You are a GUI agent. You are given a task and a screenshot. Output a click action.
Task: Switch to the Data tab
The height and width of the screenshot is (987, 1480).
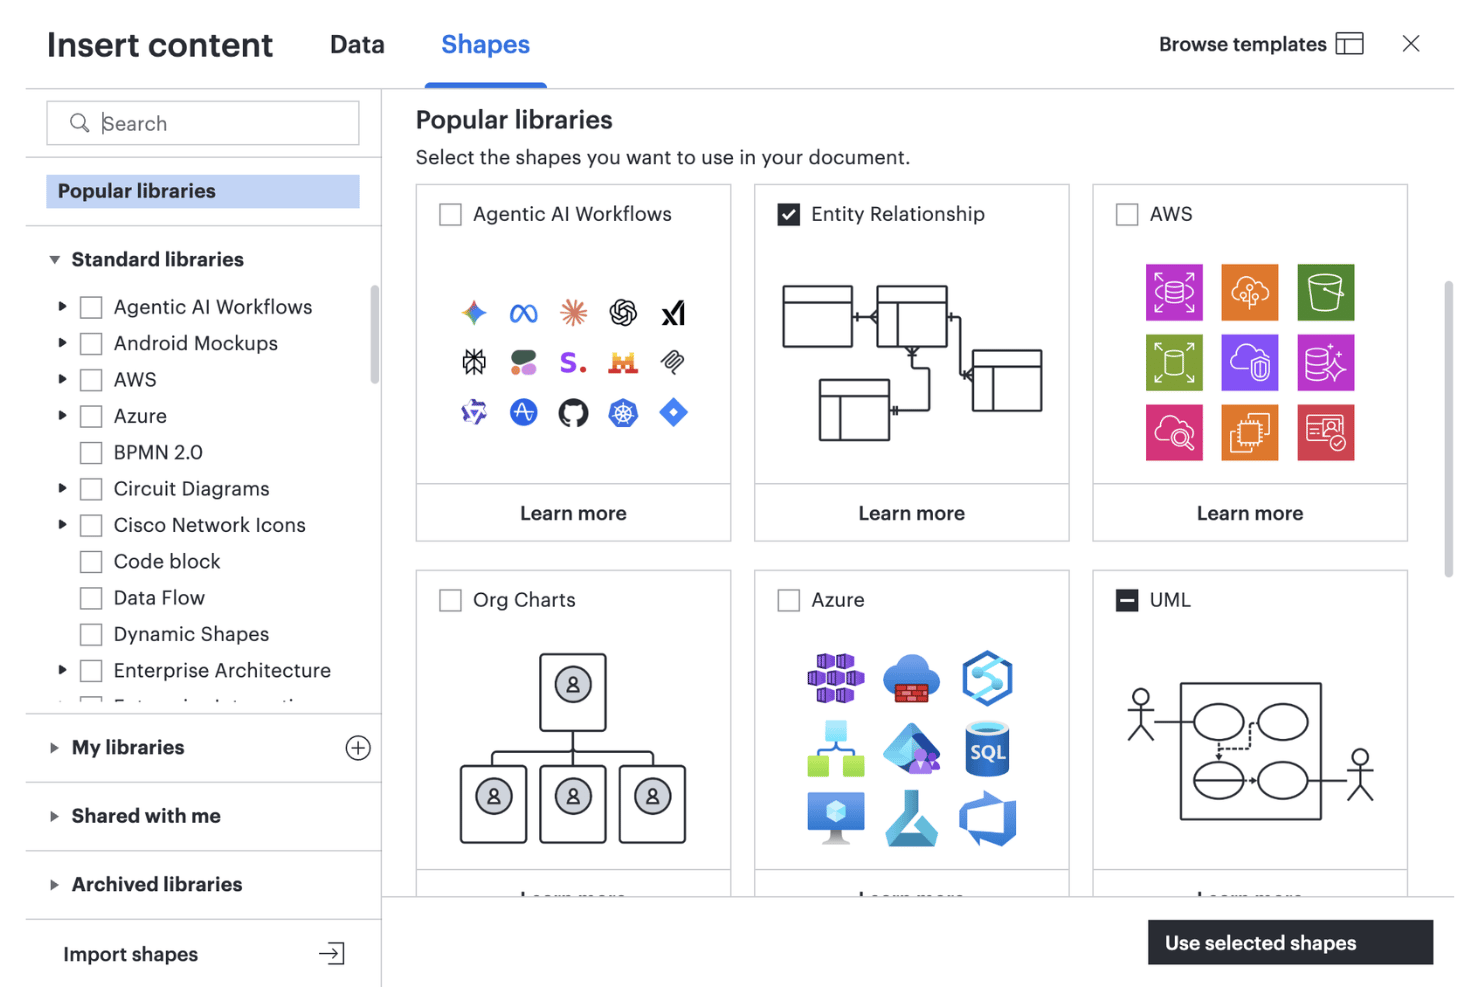coord(357,45)
